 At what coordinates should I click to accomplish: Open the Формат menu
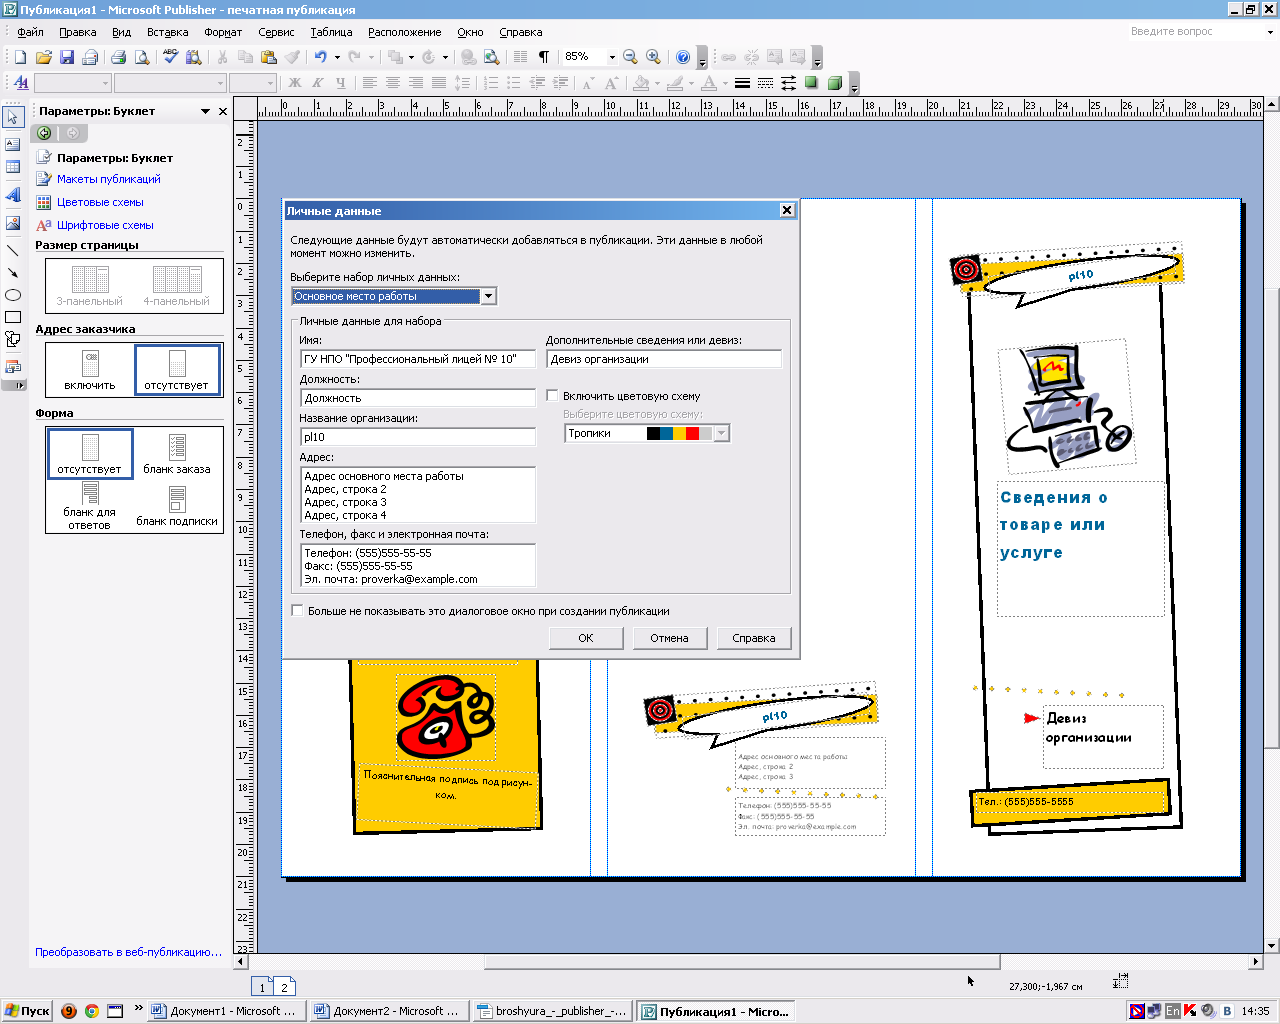click(223, 32)
